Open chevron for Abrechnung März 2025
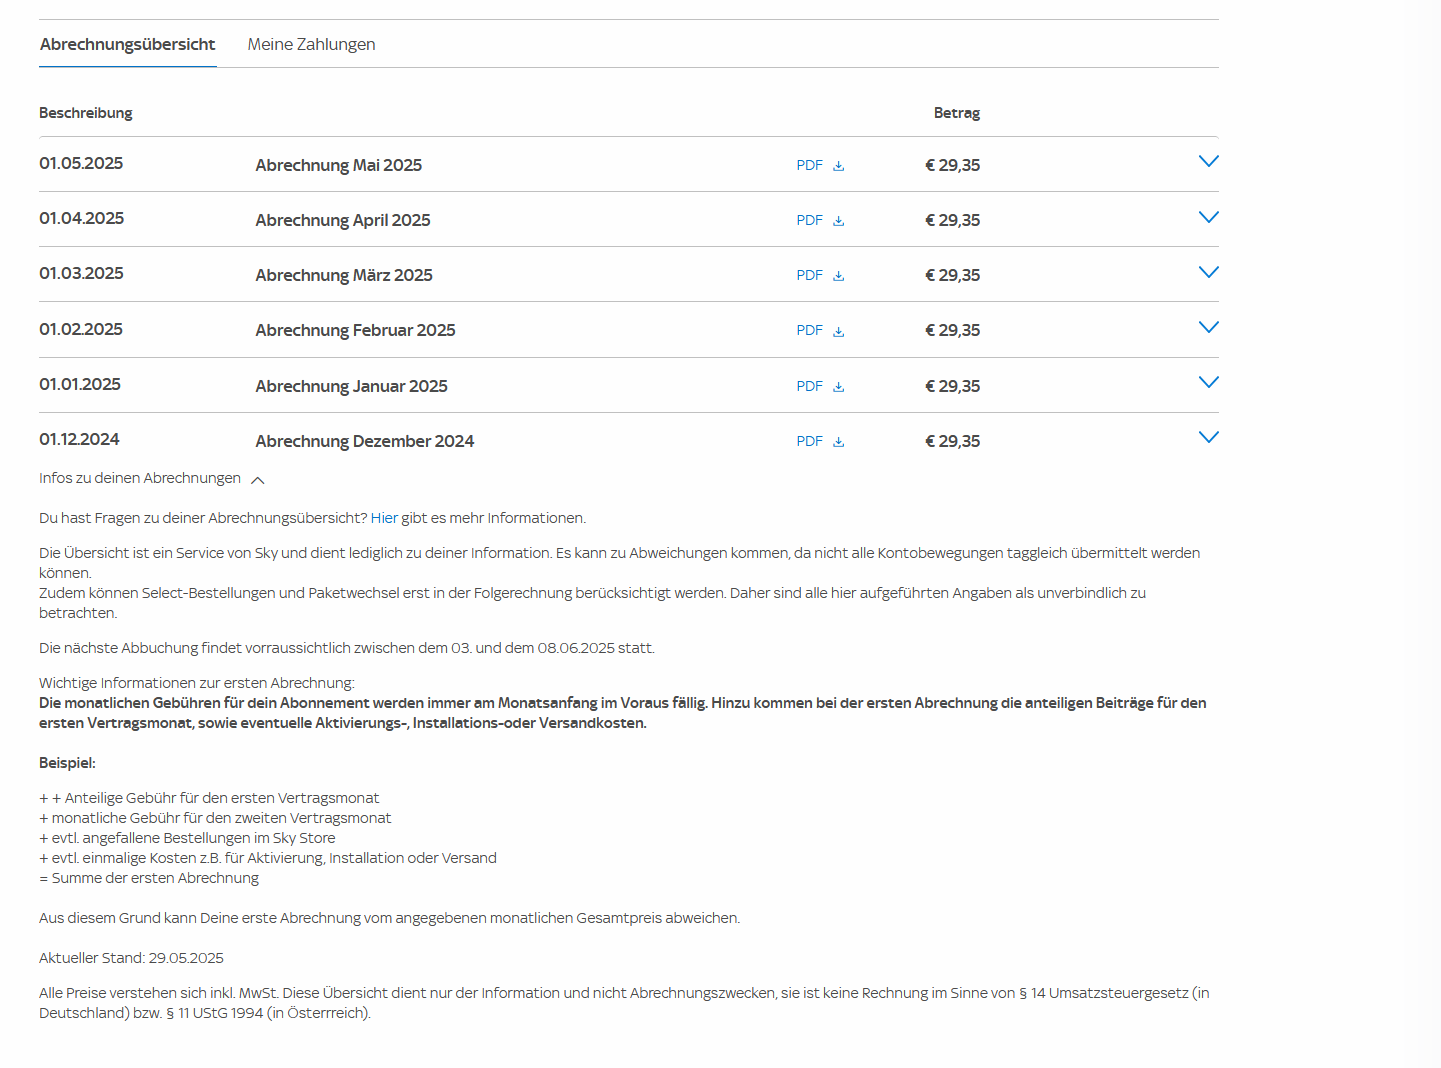 click(x=1208, y=273)
